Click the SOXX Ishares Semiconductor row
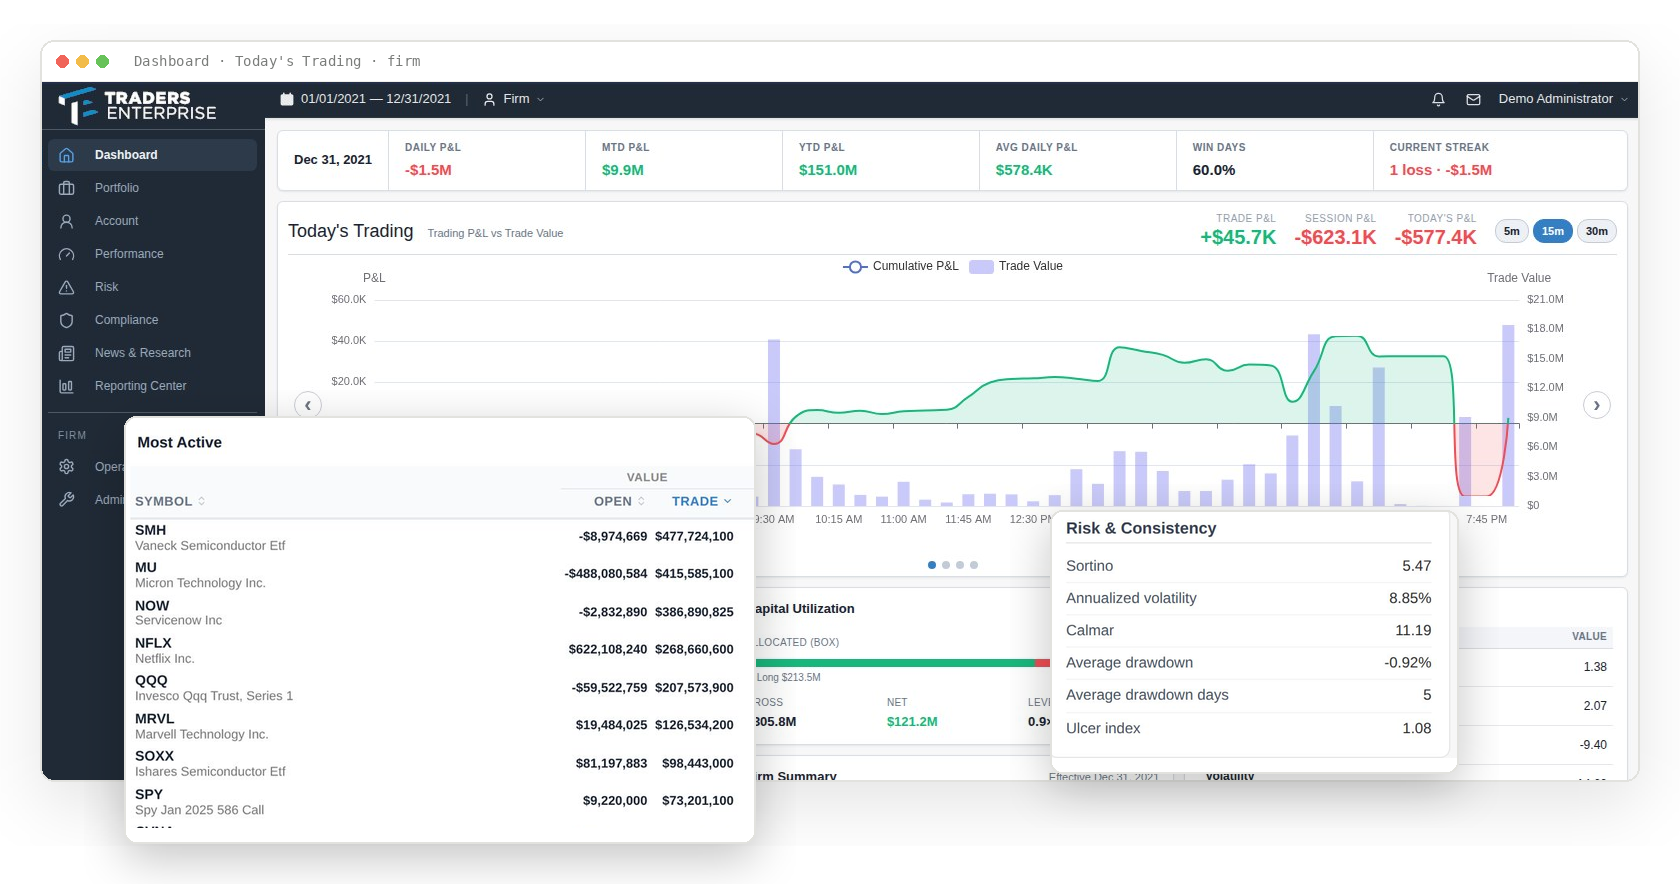 click(x=438, y=764)
